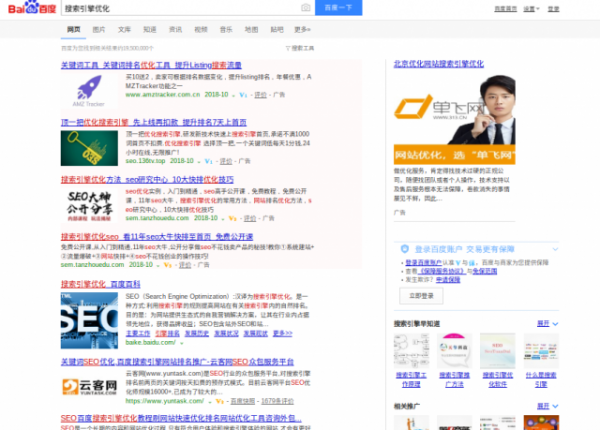Viewport: 600px width, 430px height.
Task: Open thumbnail above 搜索引擎优化软件
Action: [497, 351]
